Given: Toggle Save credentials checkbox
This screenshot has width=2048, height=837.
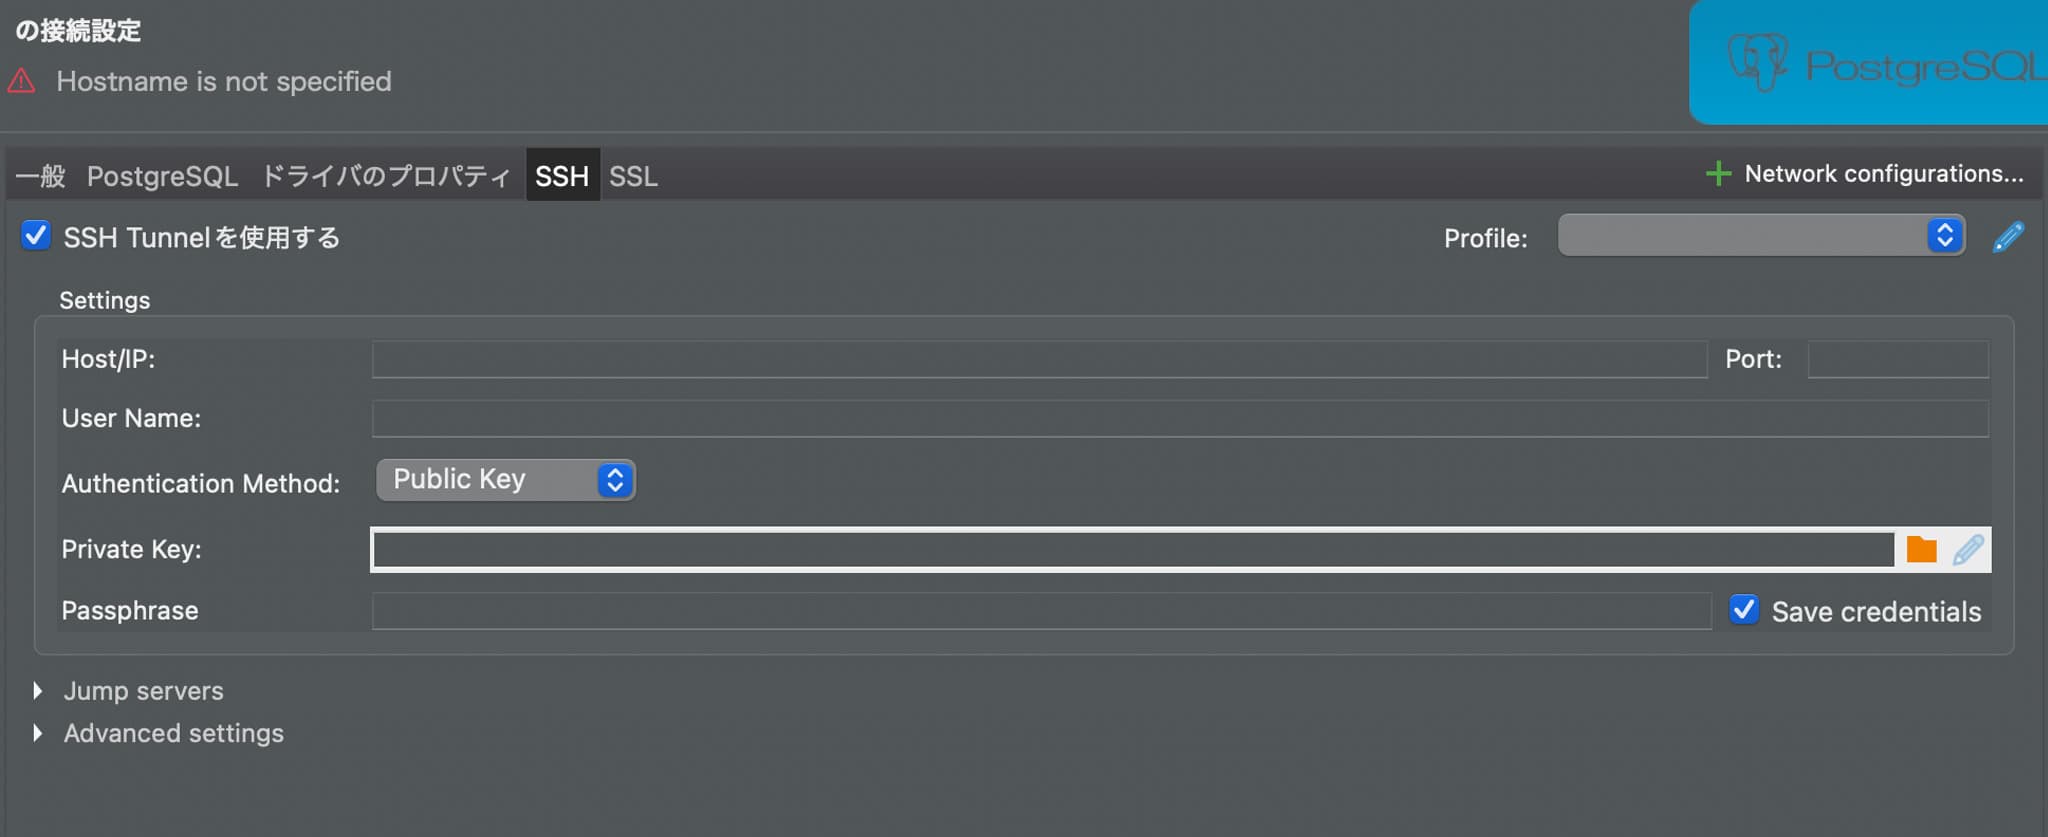Looking at the screenshot, I should pyautogui.click(x=1744, y=609).
